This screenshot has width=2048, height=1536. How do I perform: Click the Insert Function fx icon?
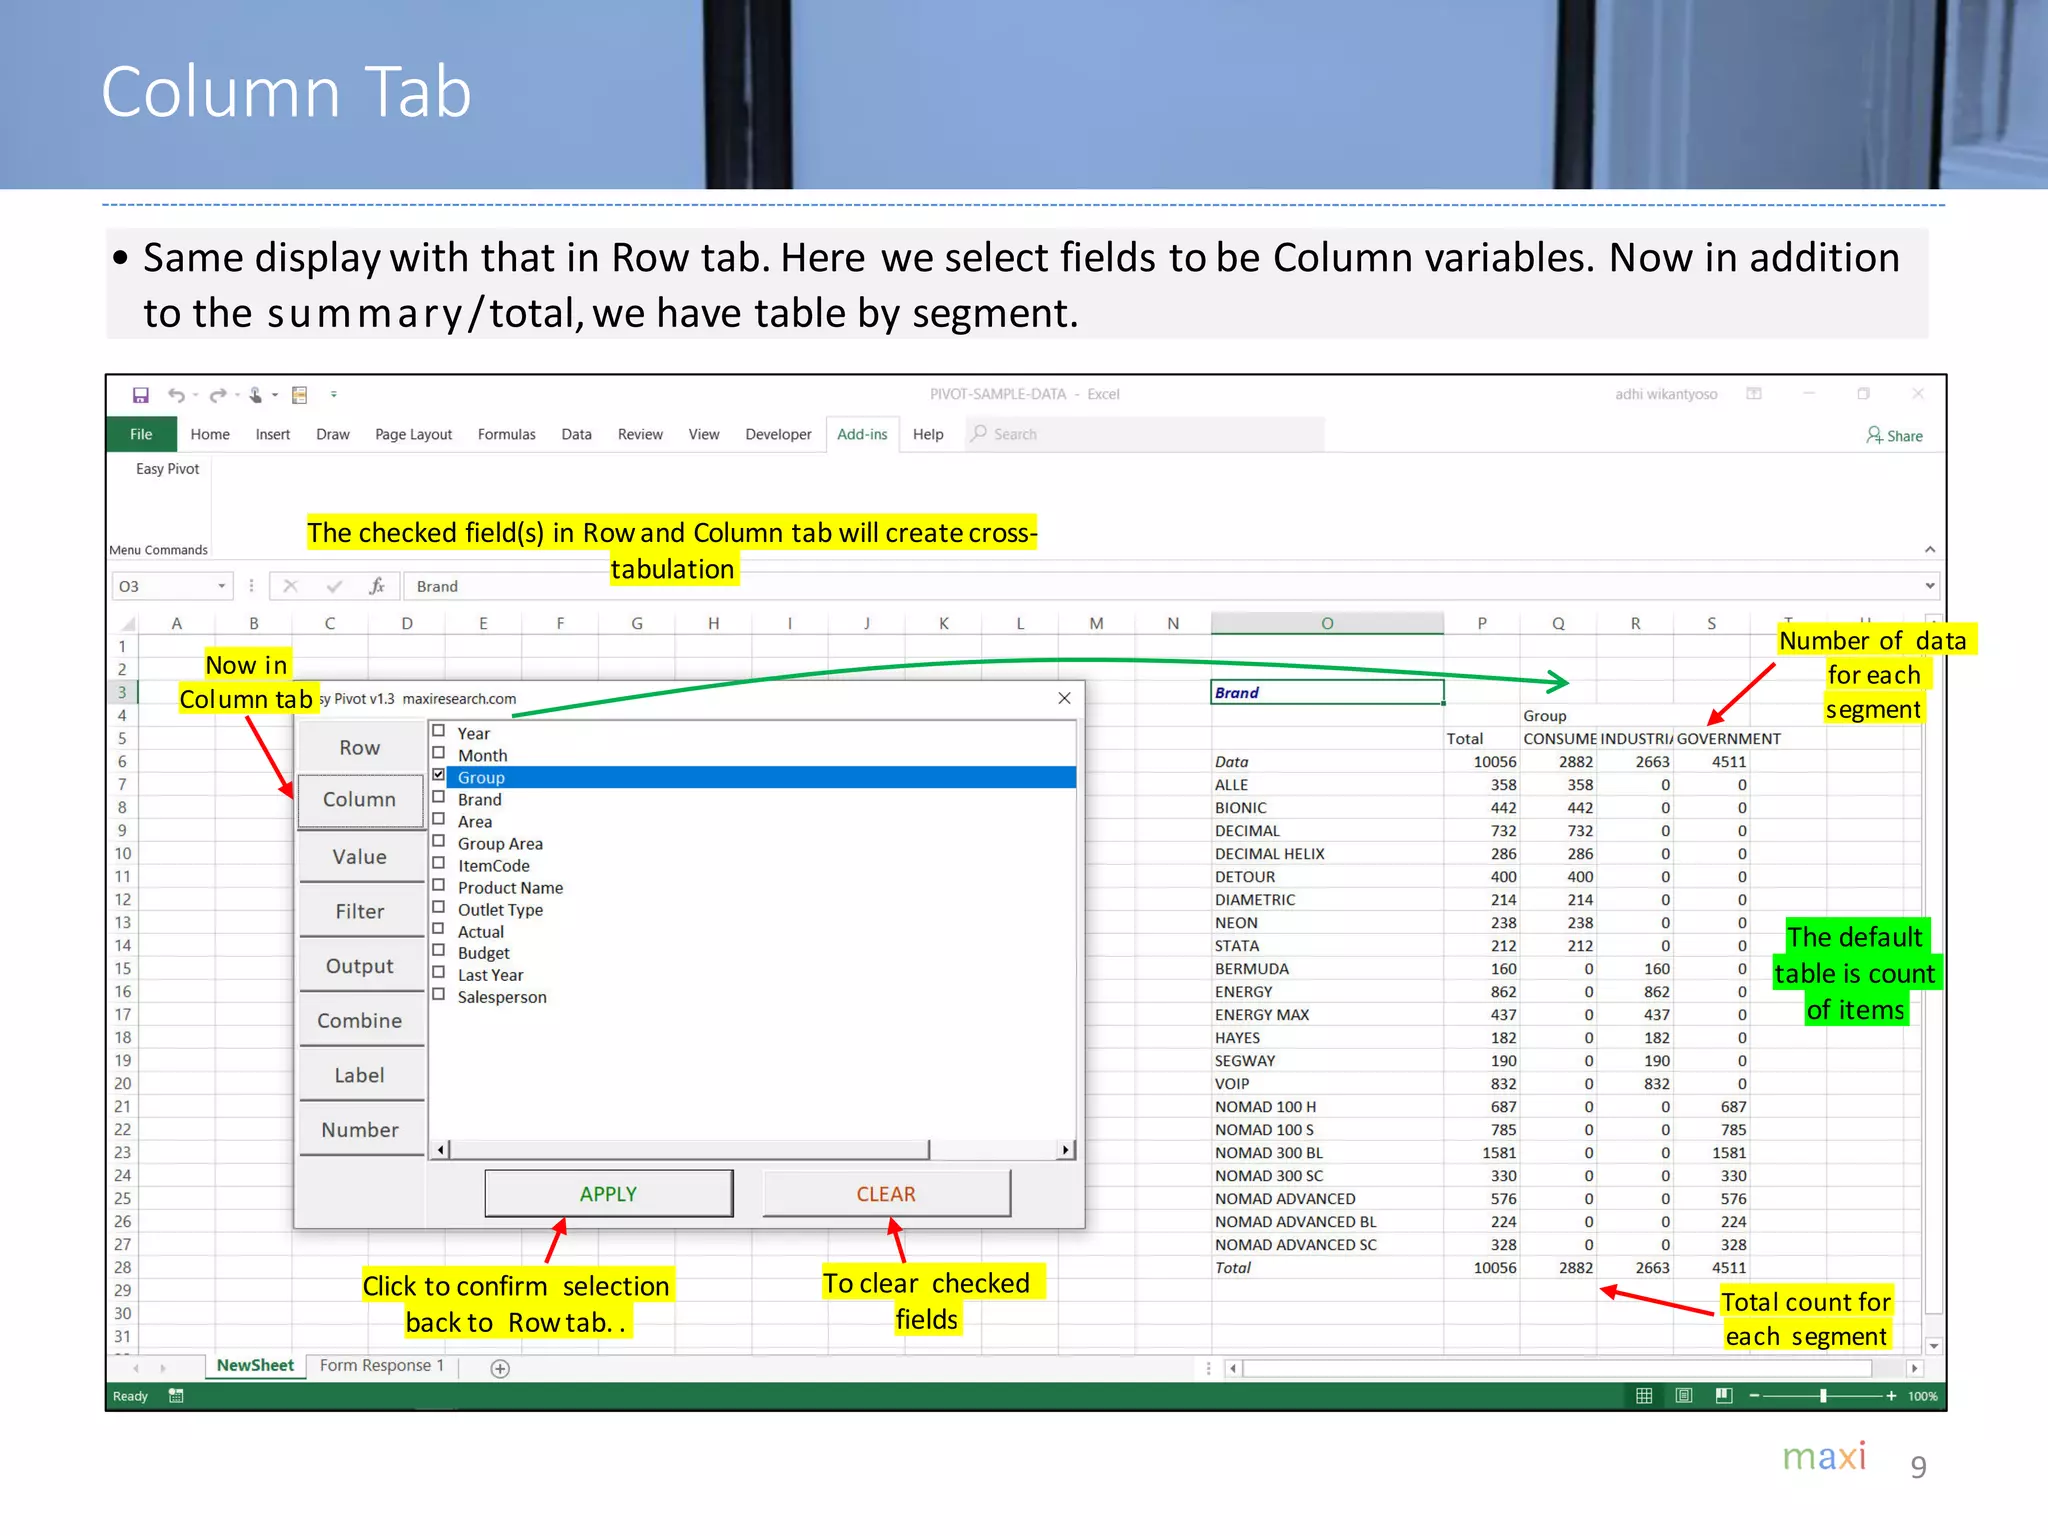click(x=377, y=586)
